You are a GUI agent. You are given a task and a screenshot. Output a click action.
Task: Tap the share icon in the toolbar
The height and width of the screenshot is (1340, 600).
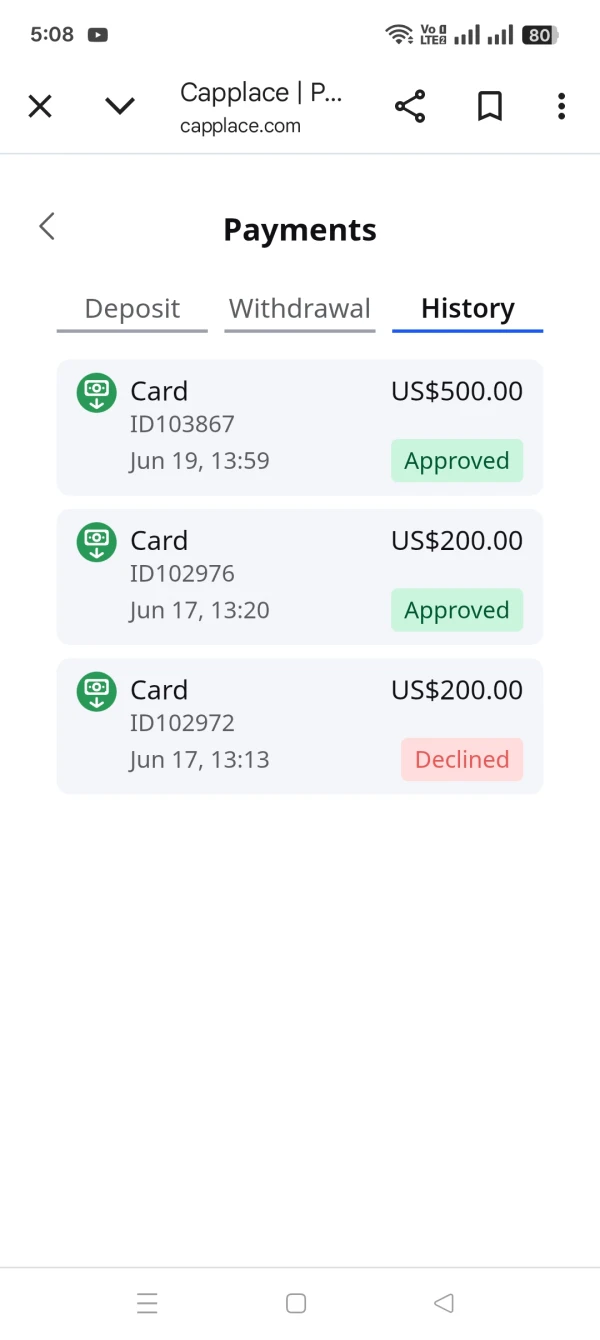coord(410,106)
